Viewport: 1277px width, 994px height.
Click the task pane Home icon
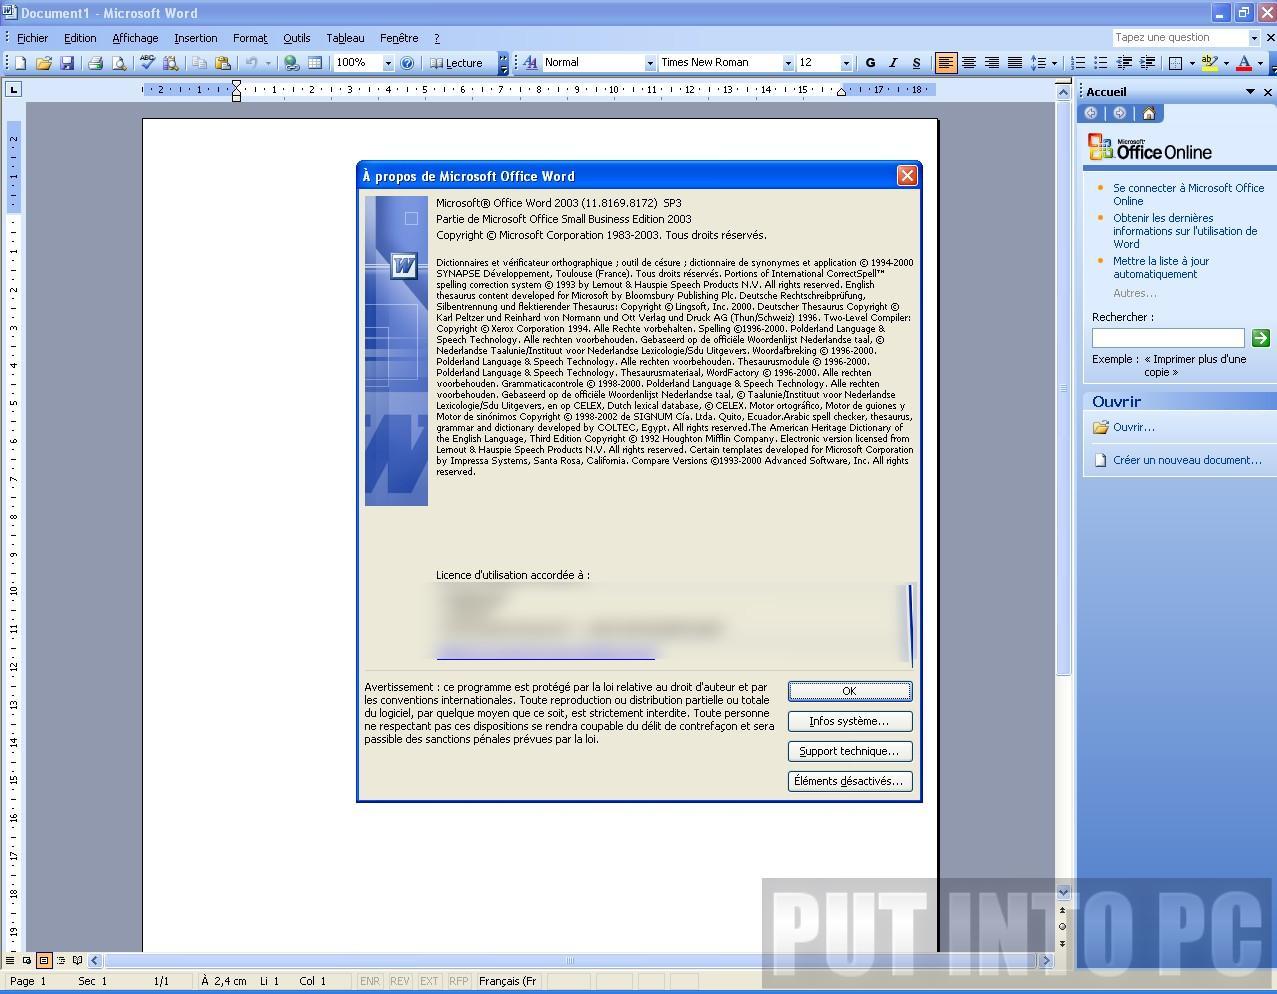point(1148,113)
